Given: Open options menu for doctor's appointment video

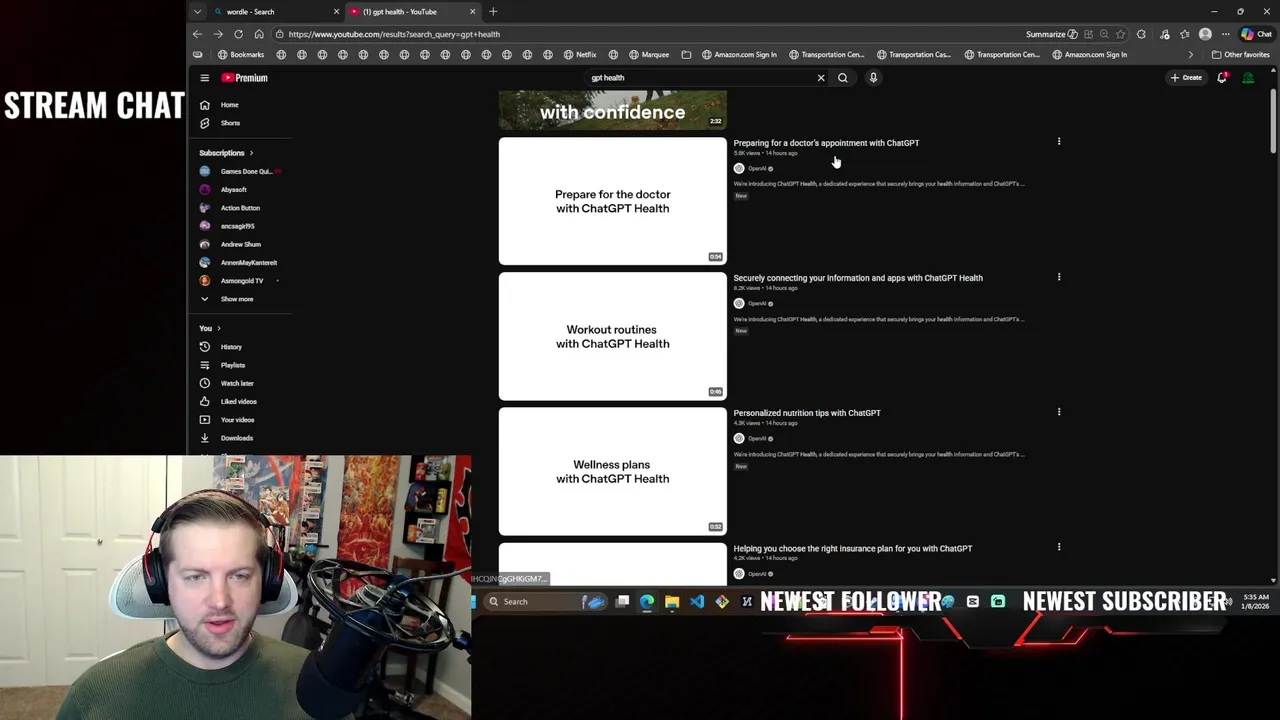Looking at the screenshot, I should pyautogui.click(x=1059, y=142).
